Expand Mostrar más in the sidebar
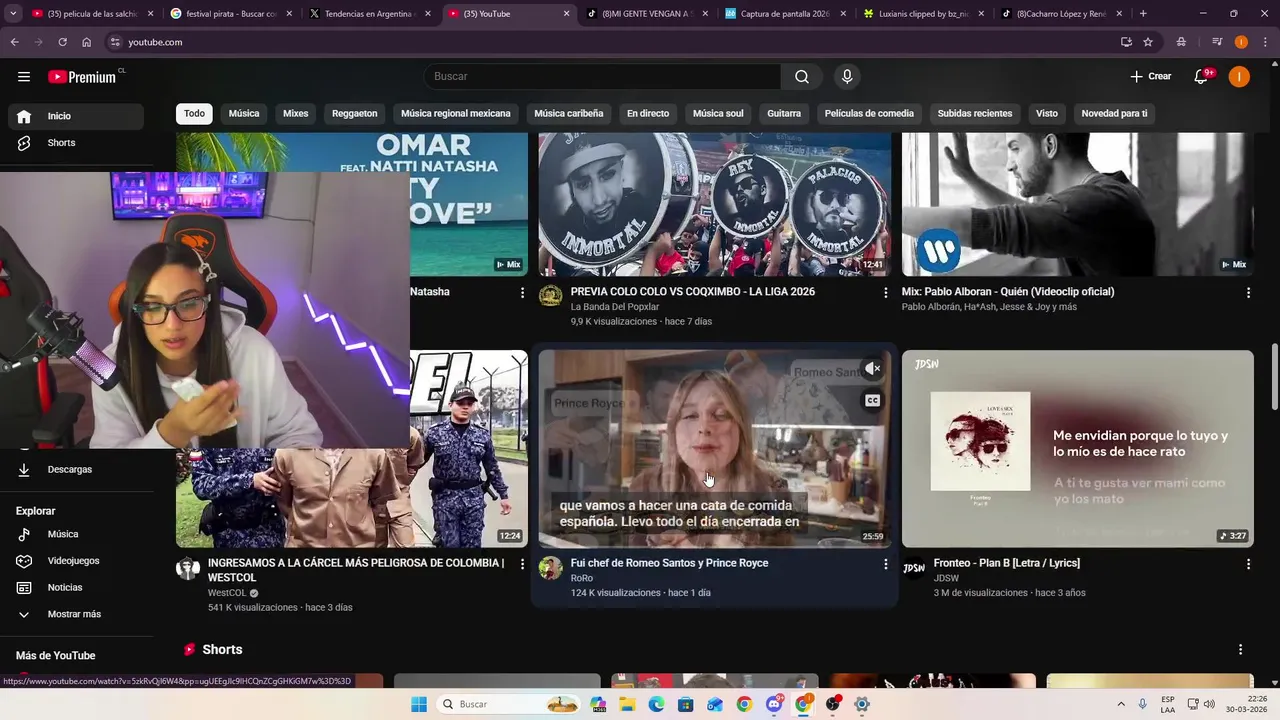This screenshot has width=1280, height=720. pyautogui.click(x=76, y=614)
